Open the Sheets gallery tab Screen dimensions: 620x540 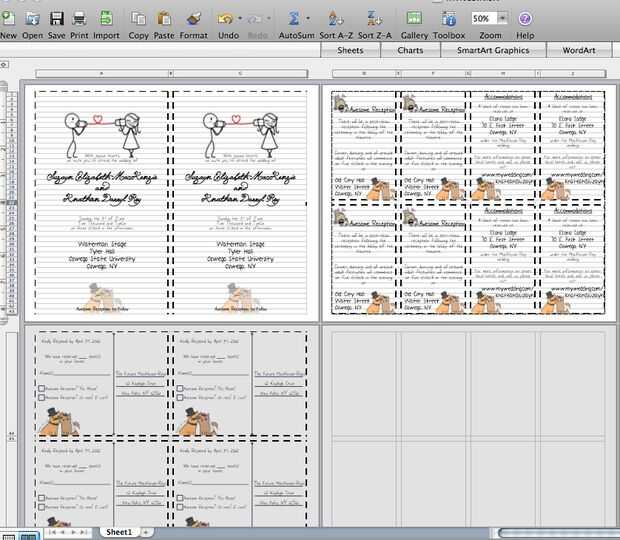[350, 50]
